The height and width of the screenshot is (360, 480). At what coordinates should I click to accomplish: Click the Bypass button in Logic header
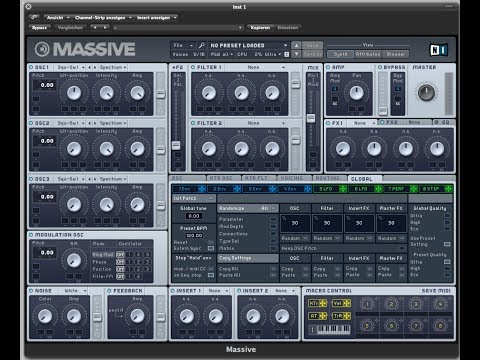(x=40, y=28)
